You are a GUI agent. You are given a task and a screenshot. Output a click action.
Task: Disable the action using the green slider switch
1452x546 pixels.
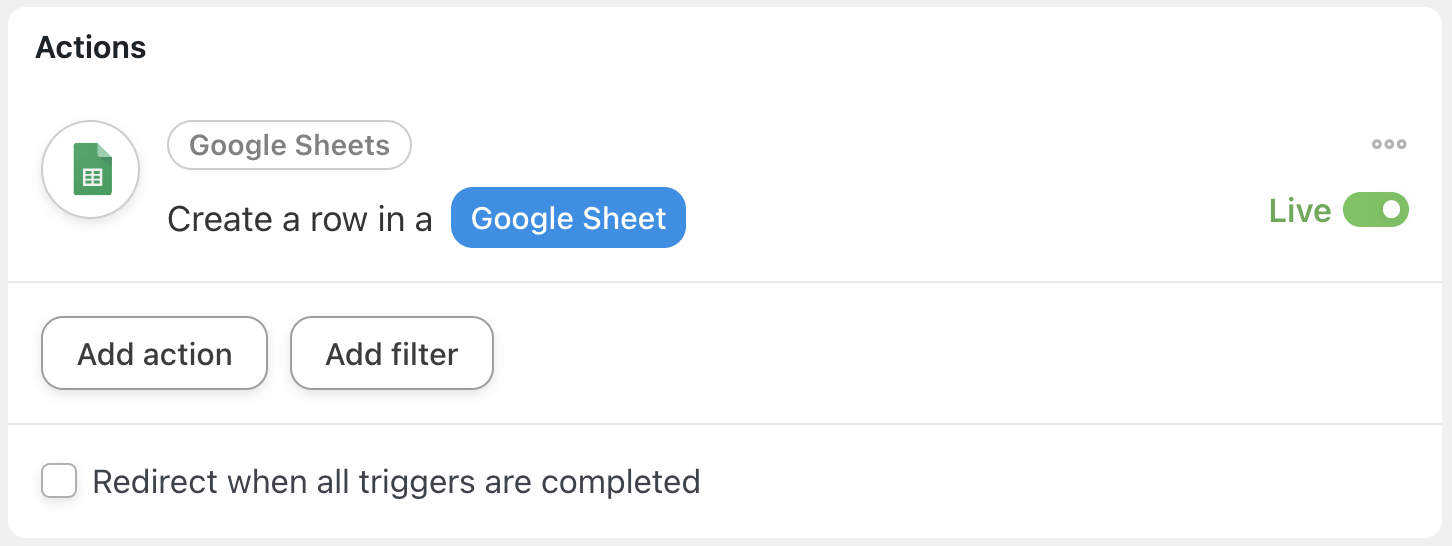(1376, 210)
